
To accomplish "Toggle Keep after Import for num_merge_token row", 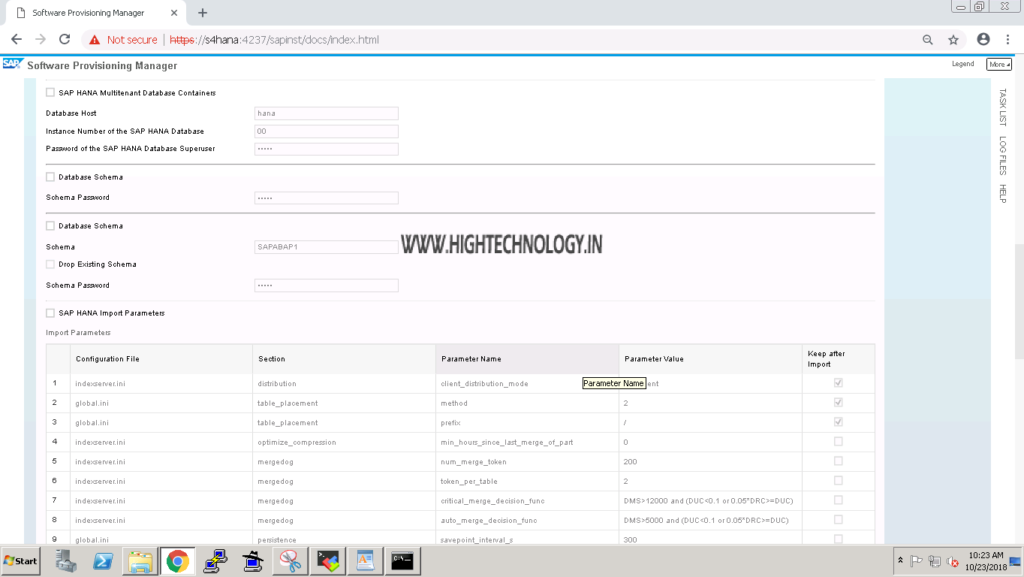I will point(838,461).
